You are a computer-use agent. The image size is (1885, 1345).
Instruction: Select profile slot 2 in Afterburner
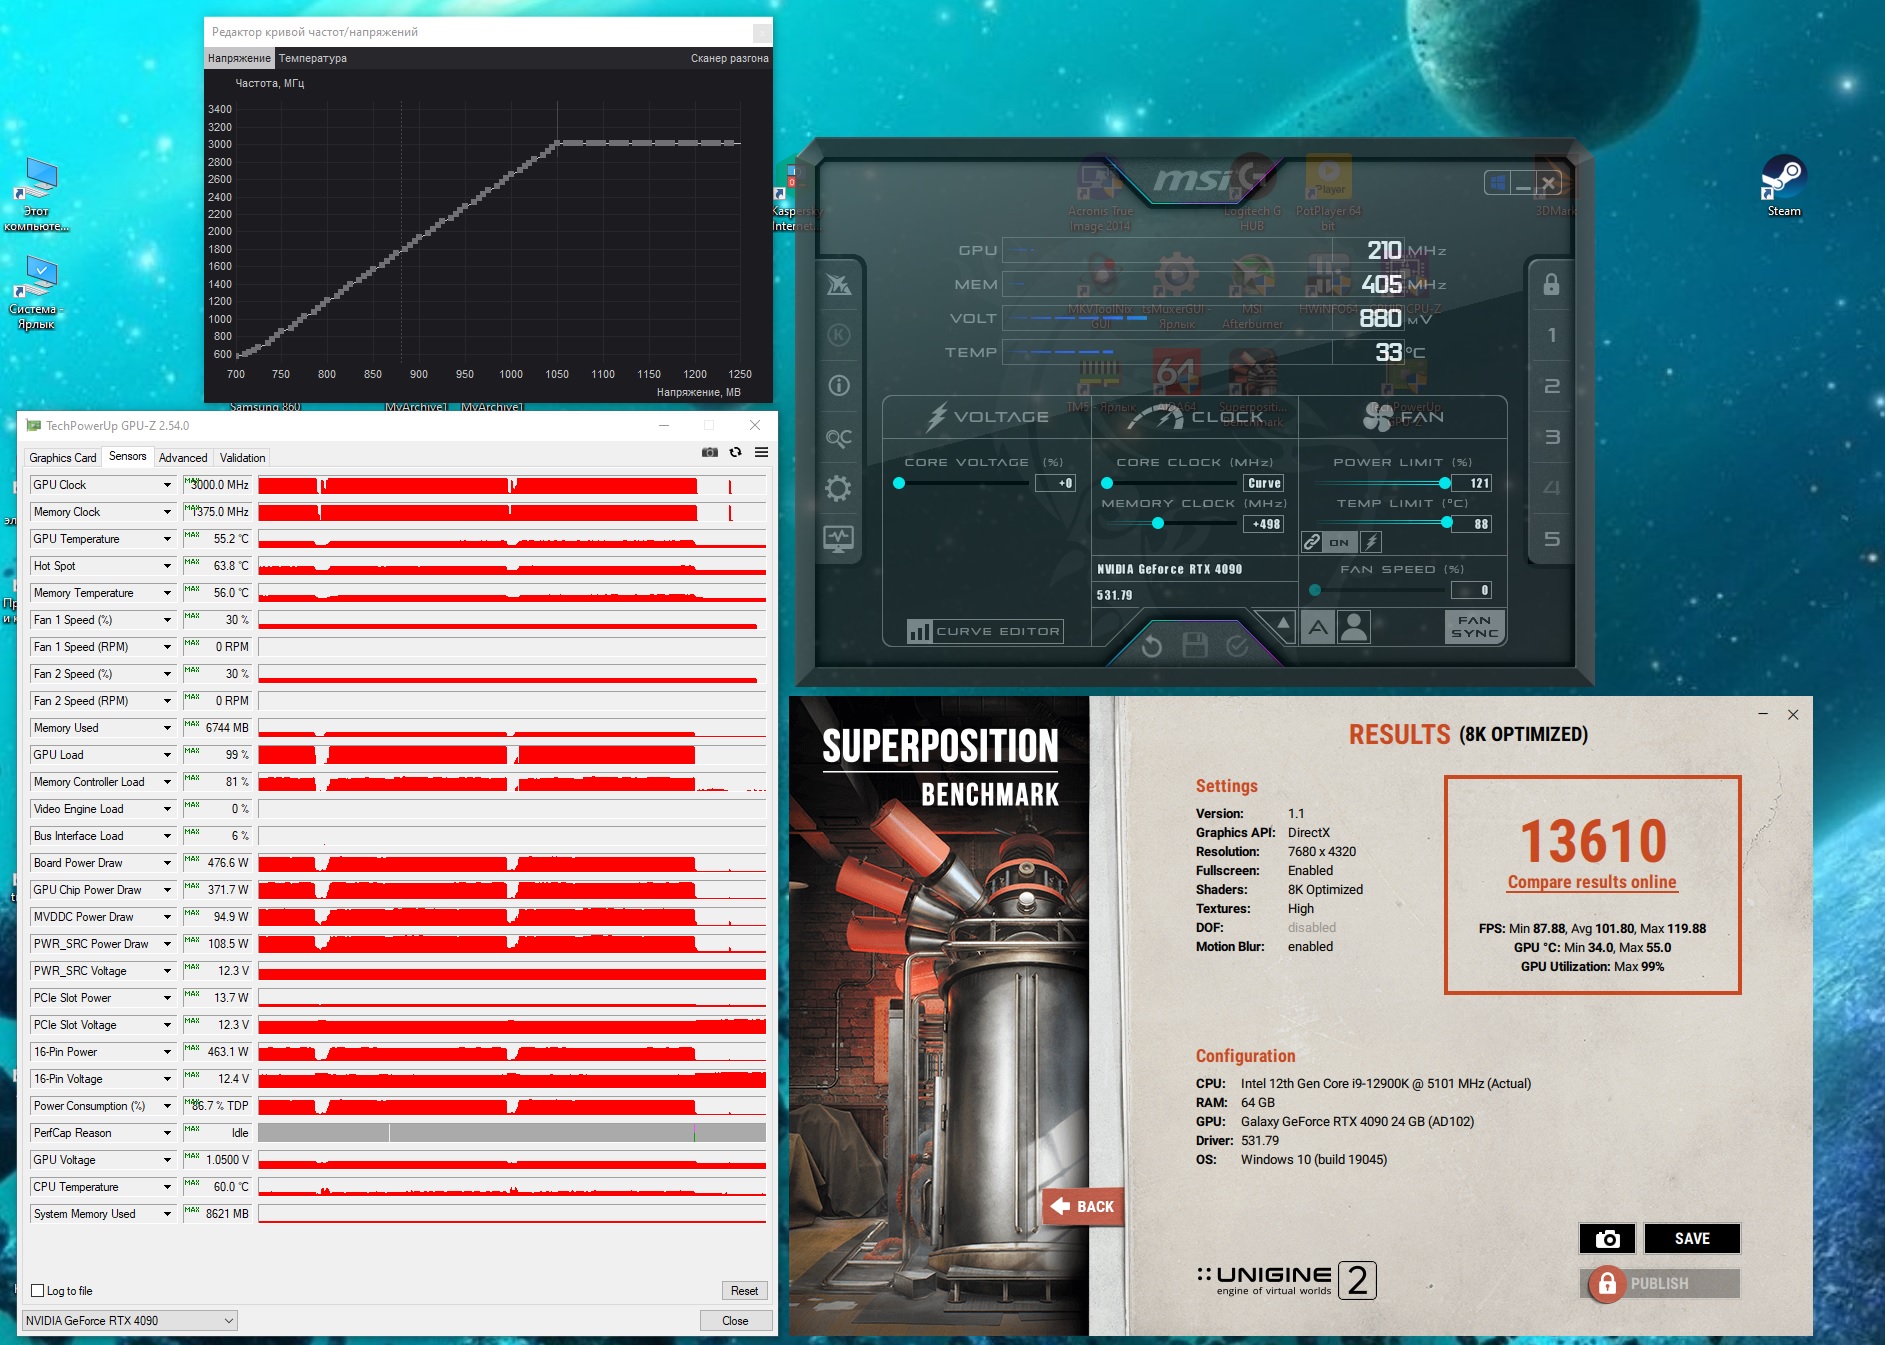pos(1552,386)
